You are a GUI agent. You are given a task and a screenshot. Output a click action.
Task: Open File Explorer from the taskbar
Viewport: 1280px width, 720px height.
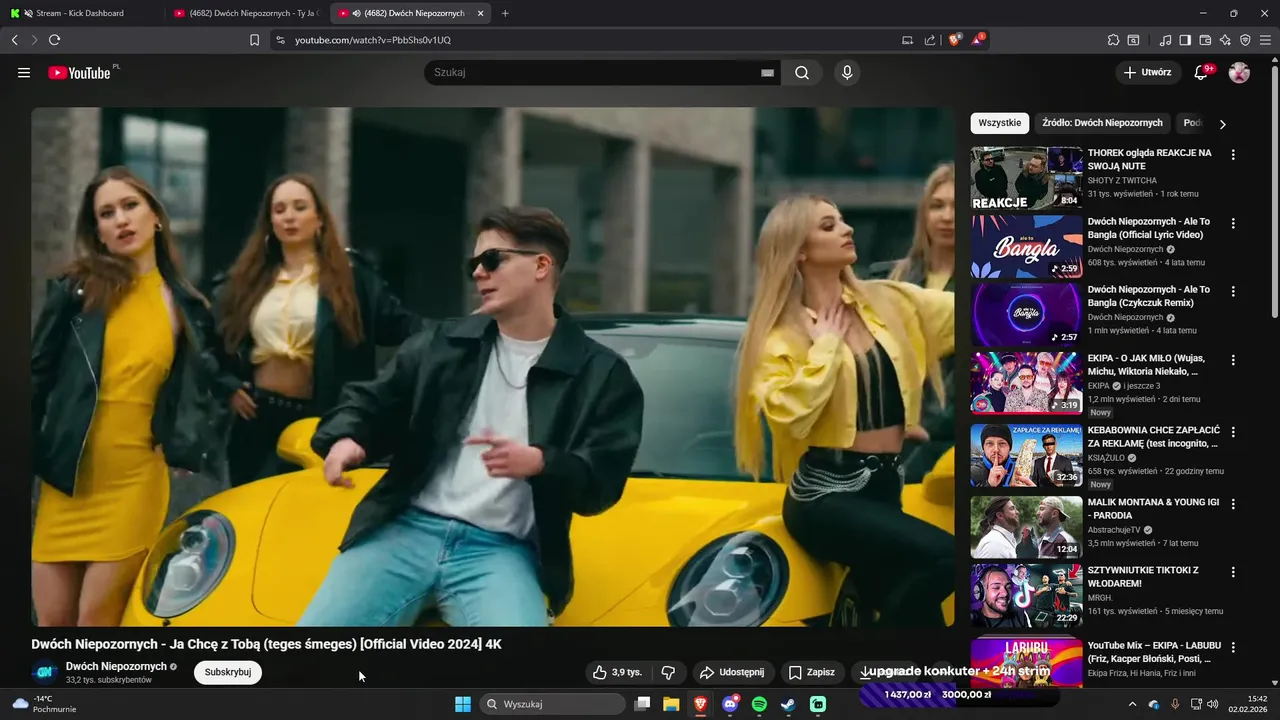[x=671, y=704]
